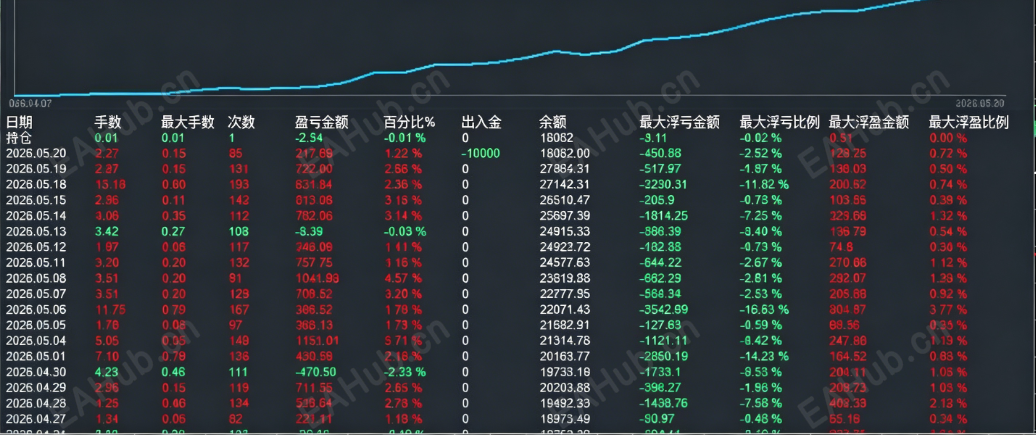Select the 2026.05.12 date cell

tap(34, 247)
